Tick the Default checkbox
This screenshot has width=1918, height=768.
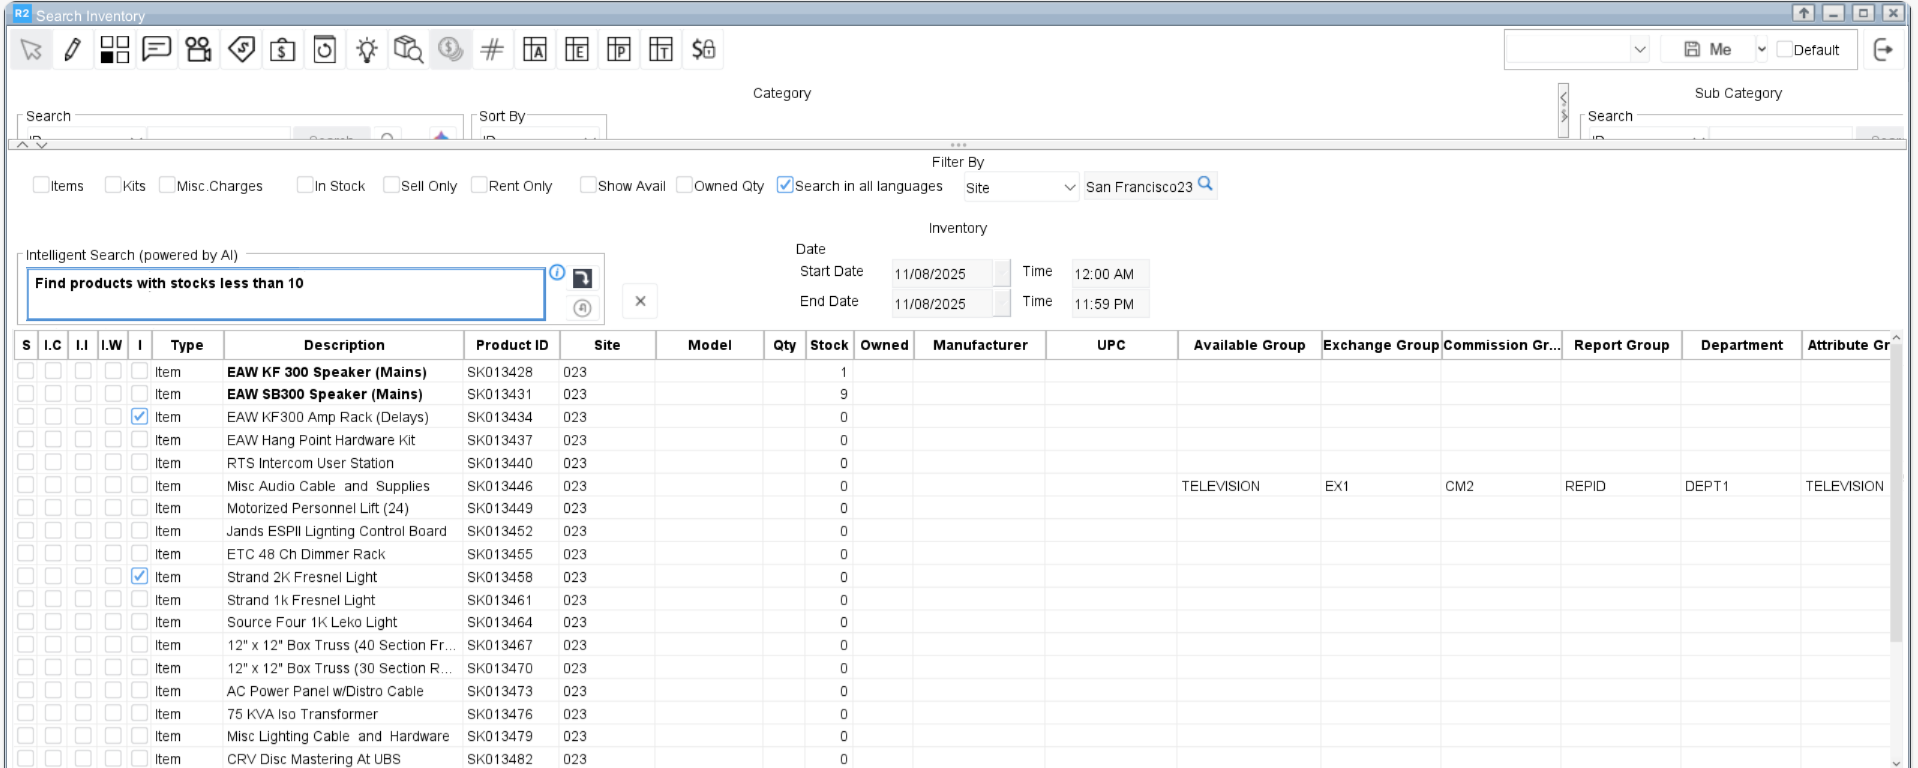click(x=1784, y=49)
